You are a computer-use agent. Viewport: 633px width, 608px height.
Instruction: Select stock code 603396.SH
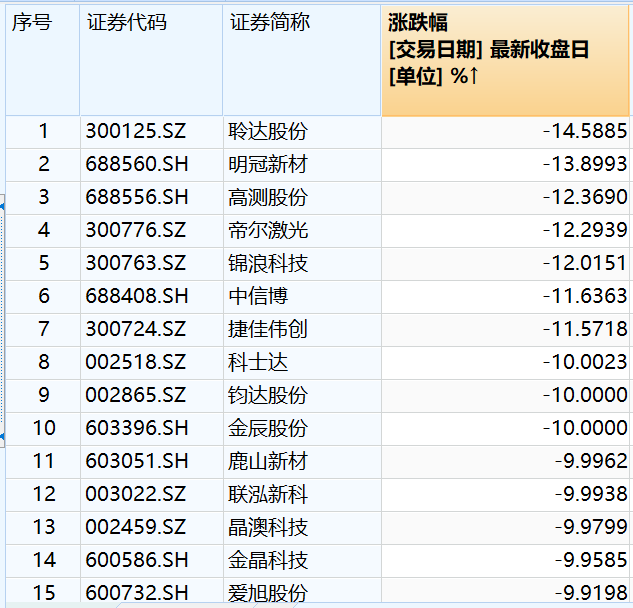point(137,428)
